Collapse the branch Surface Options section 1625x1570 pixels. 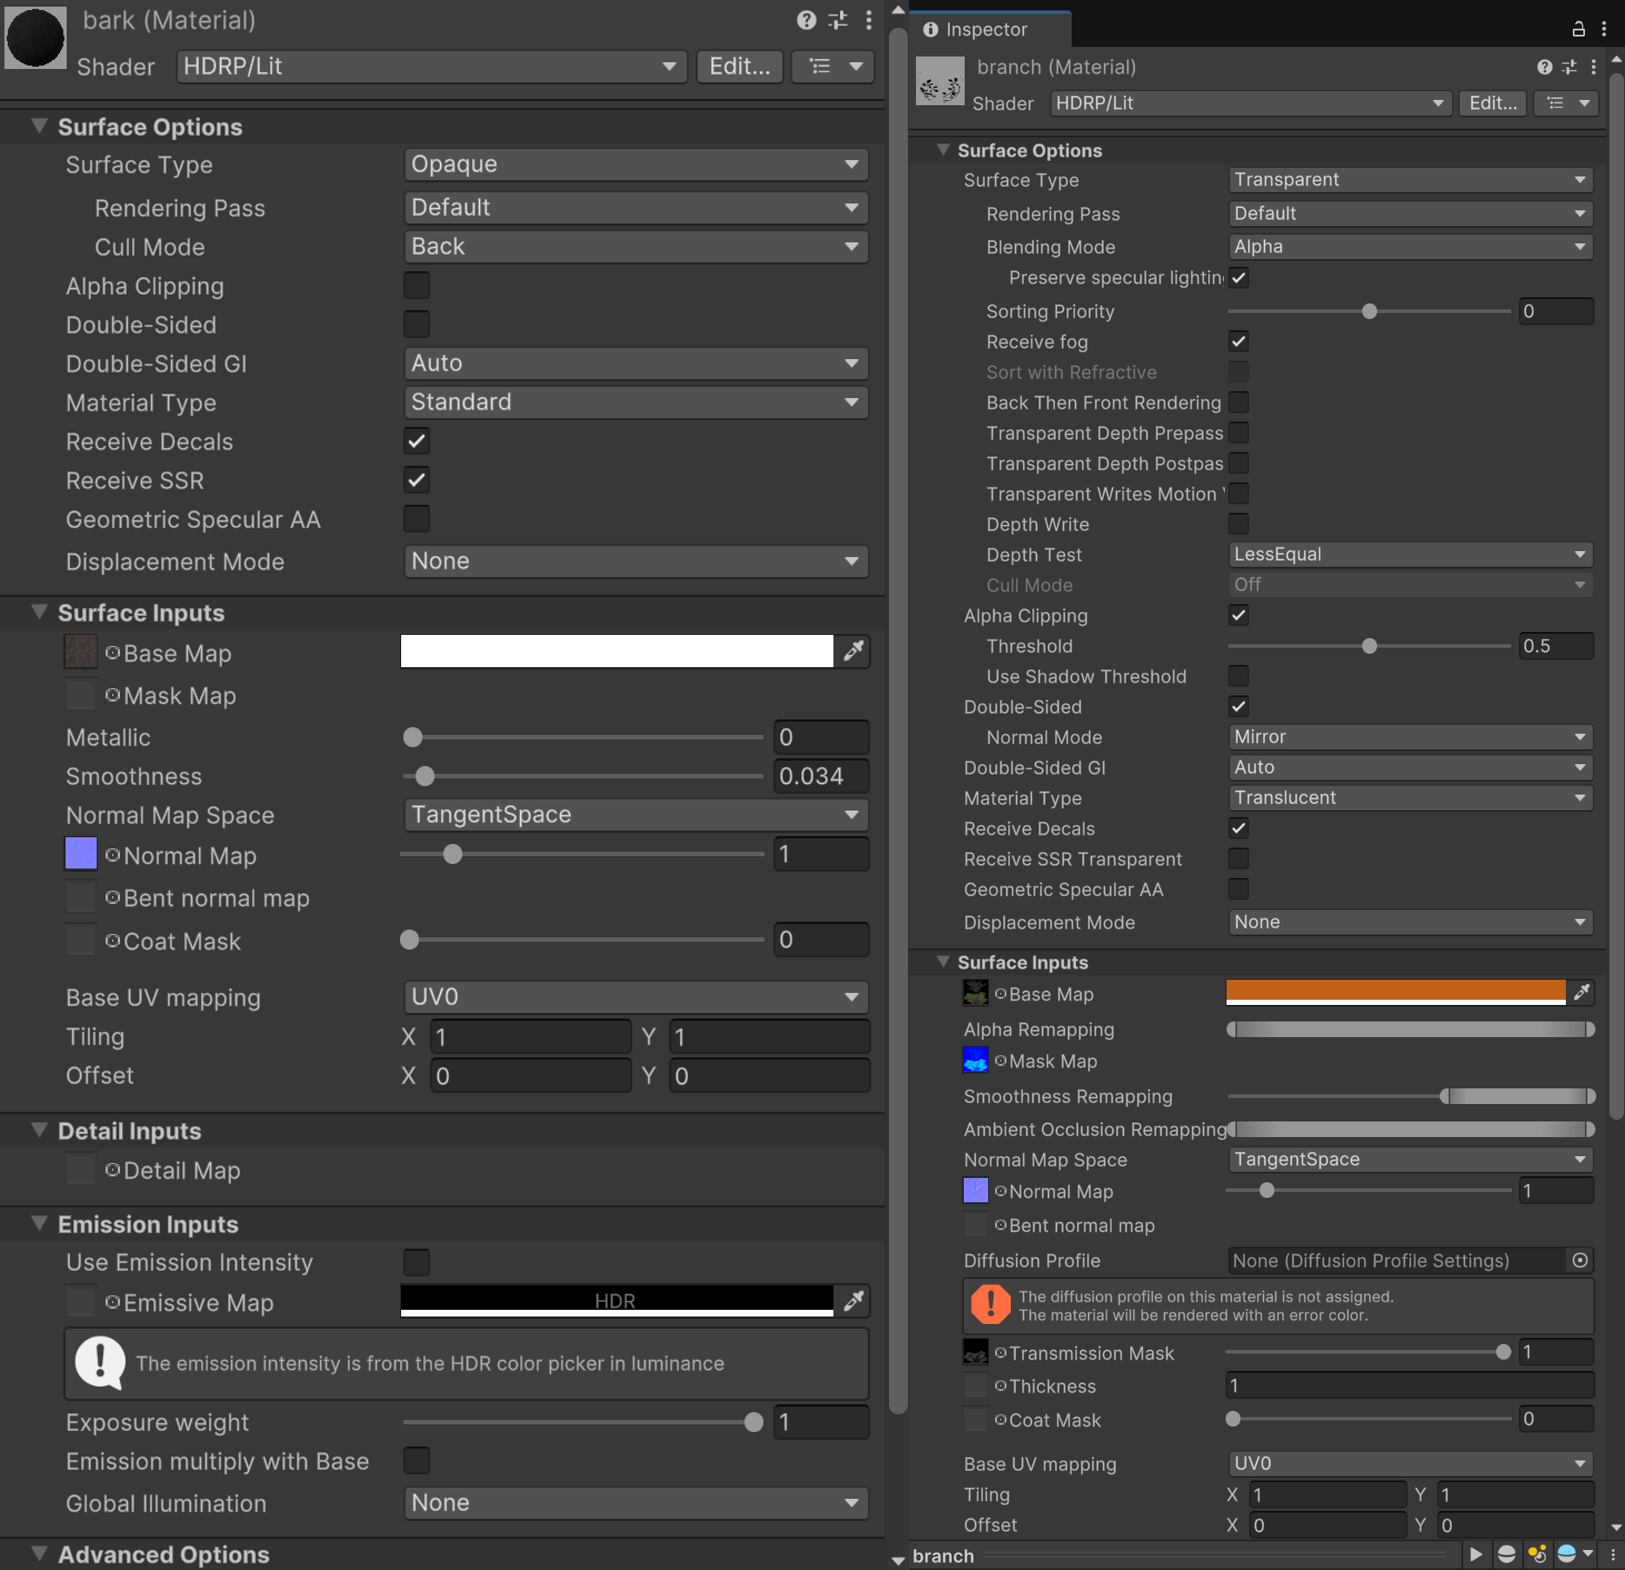[x=942, y=150]
